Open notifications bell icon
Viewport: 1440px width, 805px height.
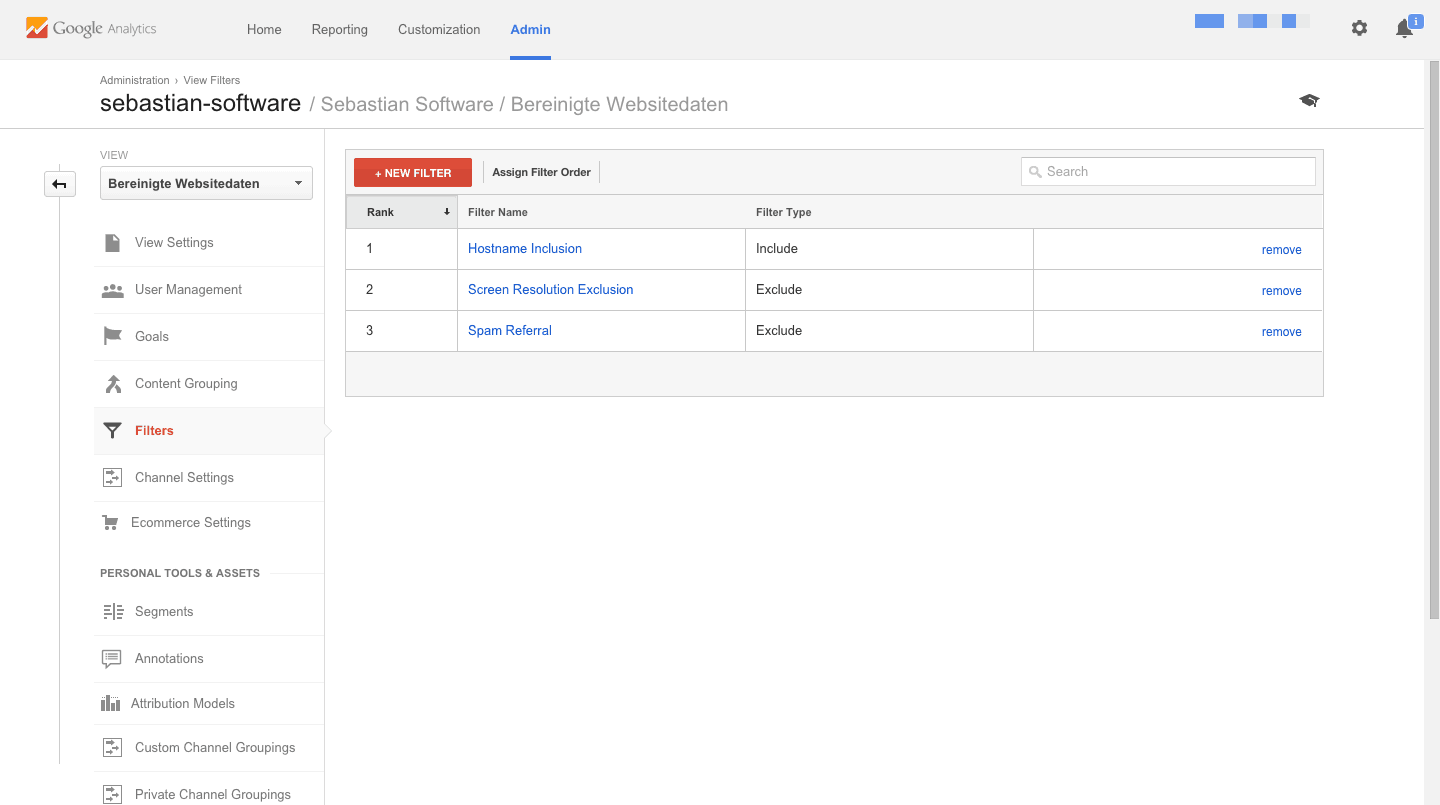pyautogui.click(x=1404, y=29)
